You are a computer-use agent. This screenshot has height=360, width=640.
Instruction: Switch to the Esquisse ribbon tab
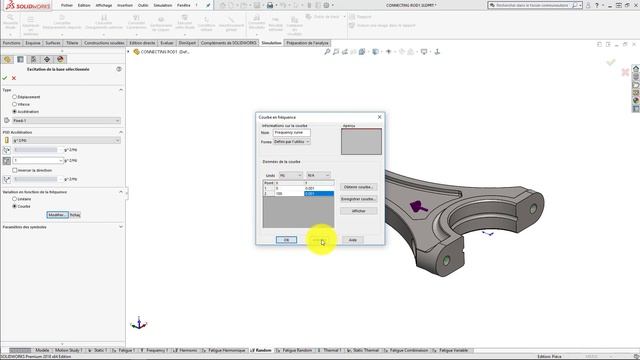click(x=33, y=43)
